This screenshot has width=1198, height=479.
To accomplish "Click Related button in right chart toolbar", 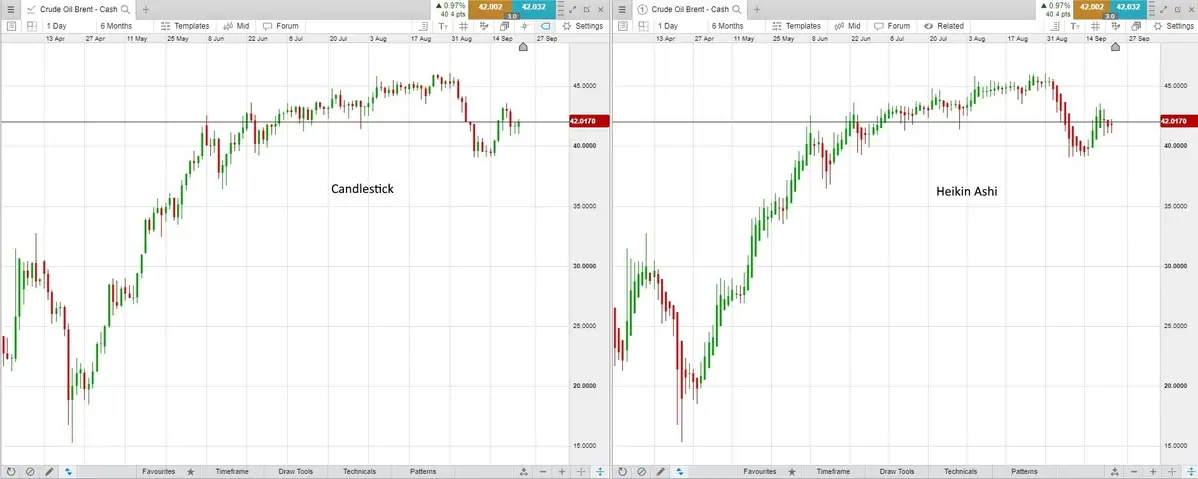I will (944, 26).
